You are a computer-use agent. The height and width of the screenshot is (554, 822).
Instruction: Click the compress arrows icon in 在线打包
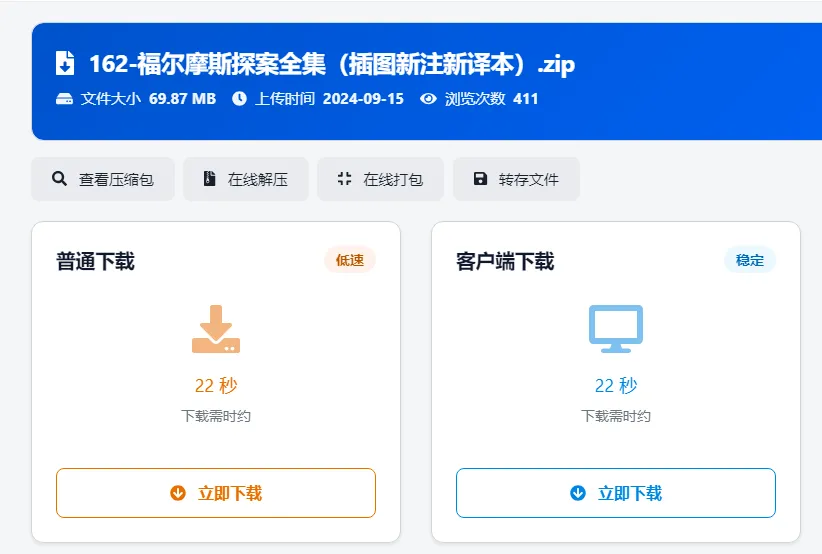pyautogui.click(x=344, y=179)
